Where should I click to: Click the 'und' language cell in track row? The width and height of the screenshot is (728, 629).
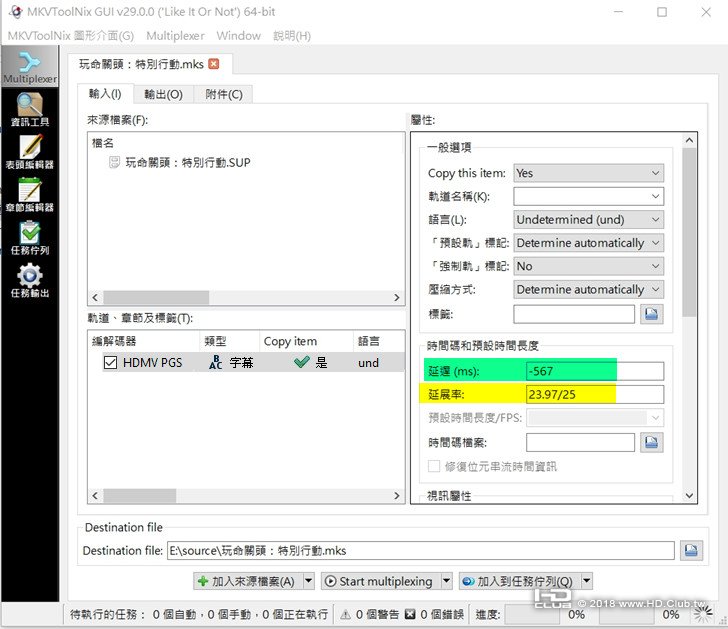[369, 363]
